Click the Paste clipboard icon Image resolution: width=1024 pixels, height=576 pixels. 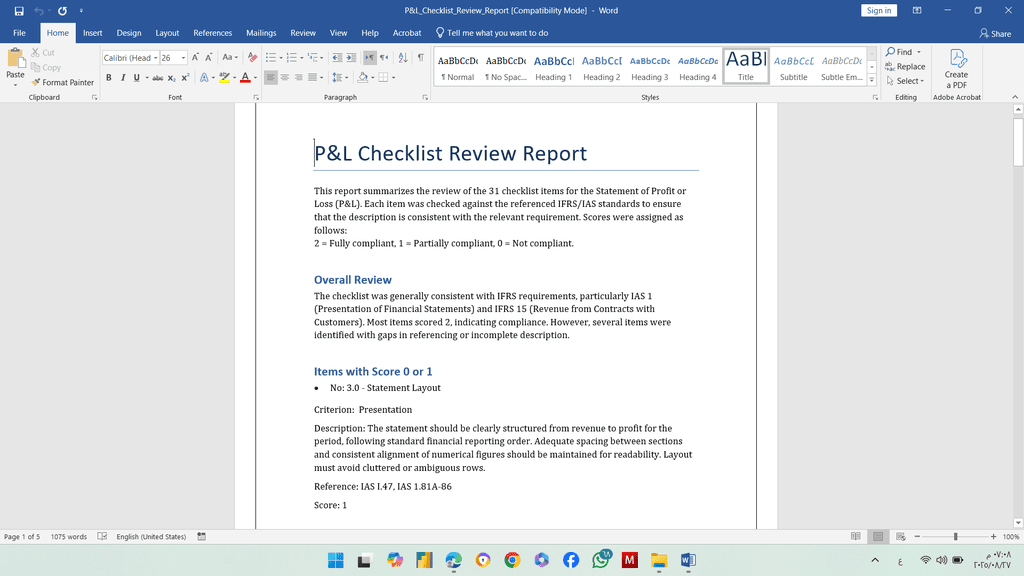pyautogui.click(x=15, y=59)
